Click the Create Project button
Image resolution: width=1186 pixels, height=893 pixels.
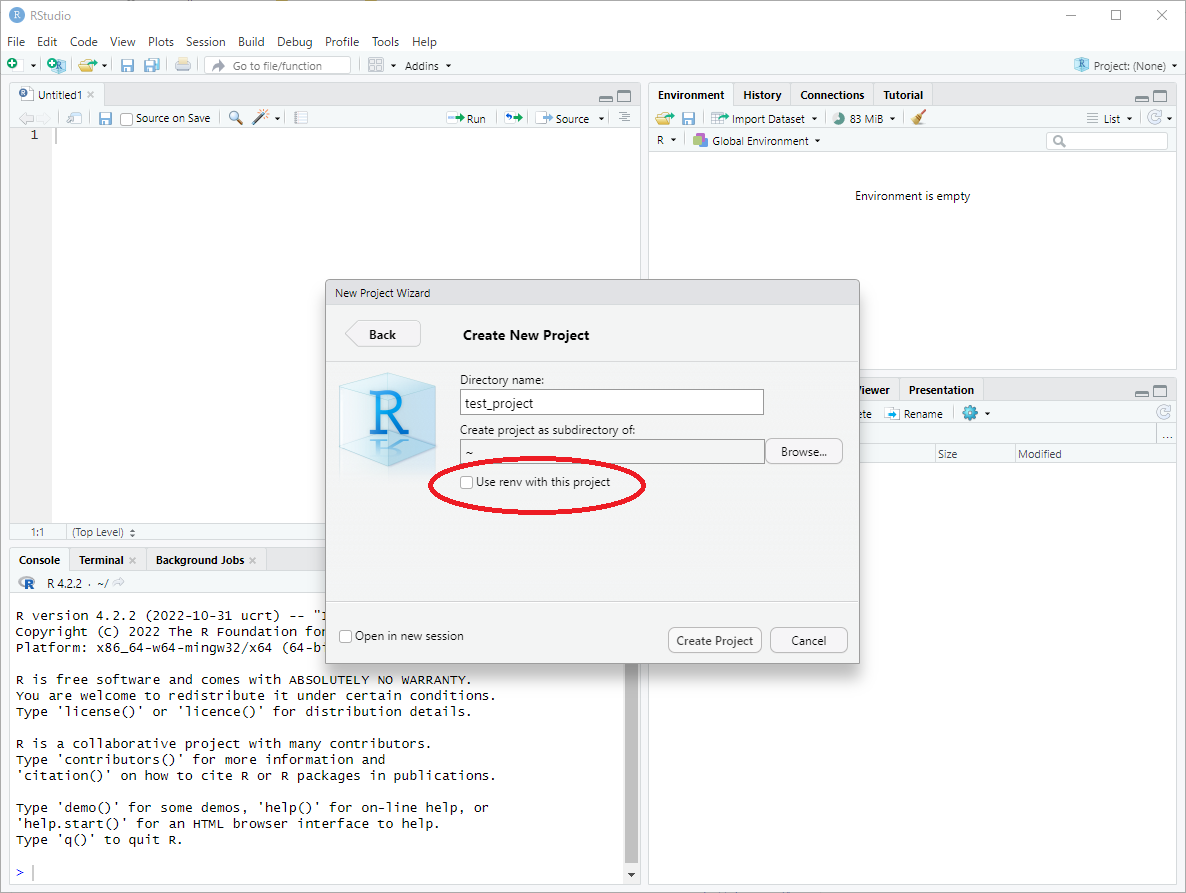point(715,641)
